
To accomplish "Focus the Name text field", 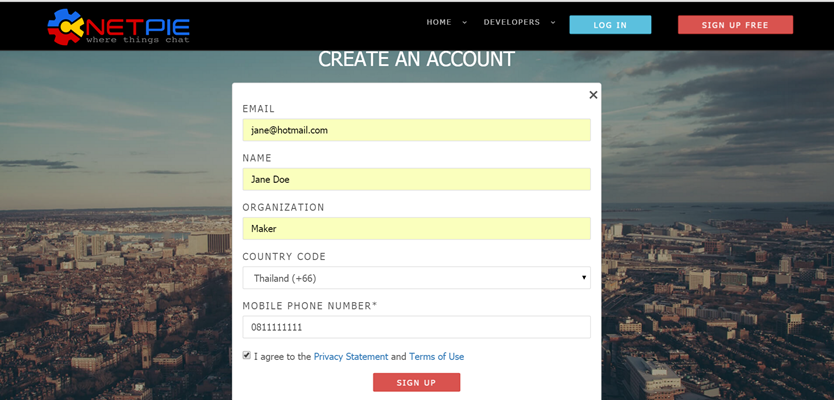I will point(416,179).
